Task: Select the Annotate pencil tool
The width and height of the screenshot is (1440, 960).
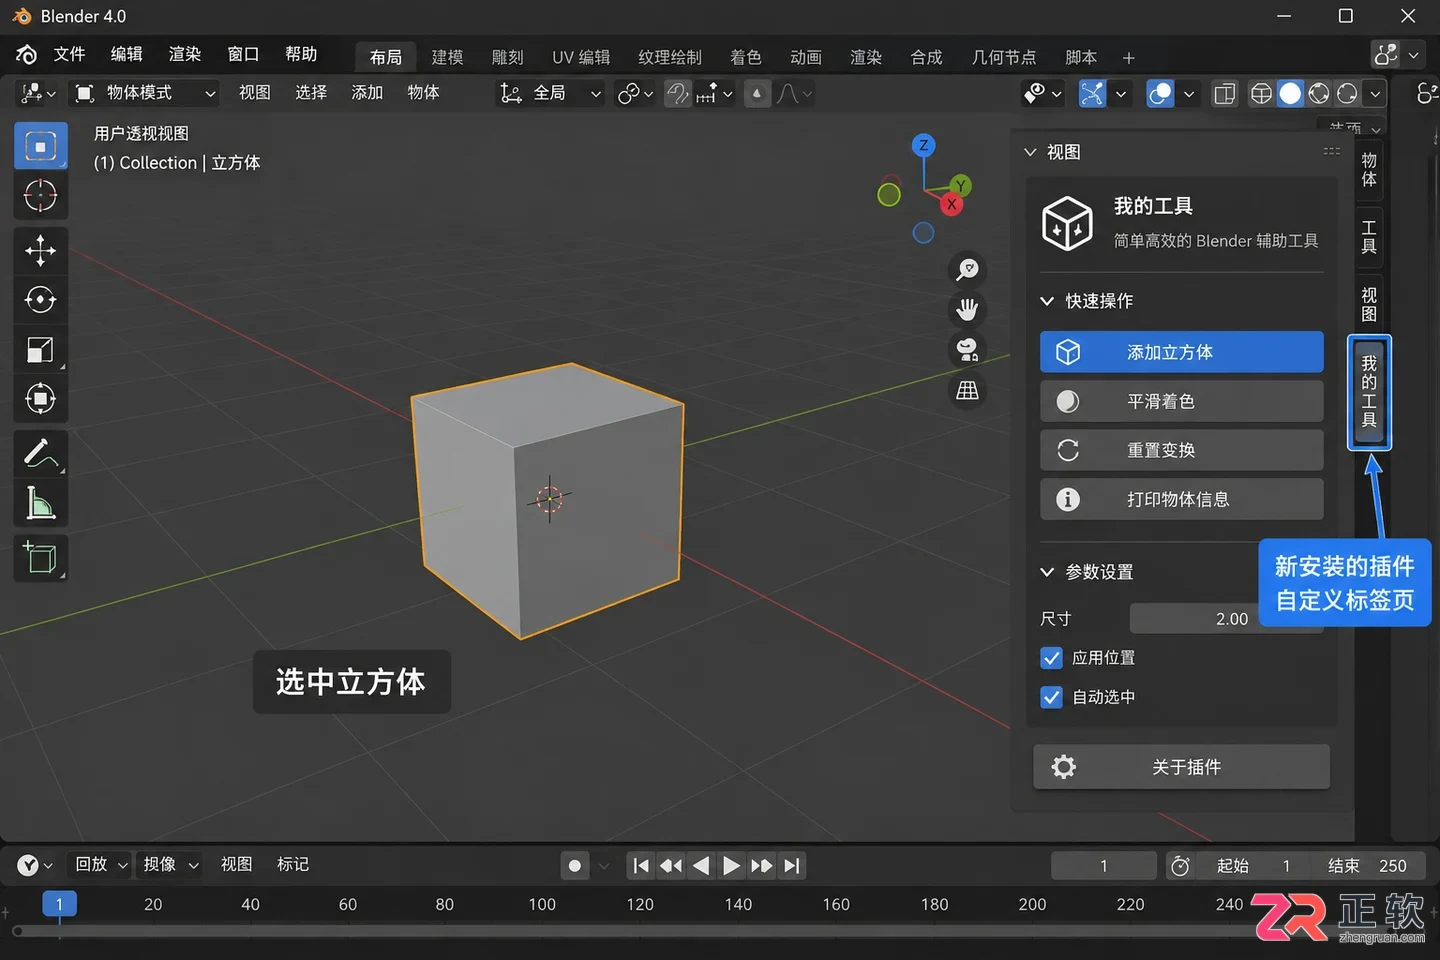Action: [40, 453]
